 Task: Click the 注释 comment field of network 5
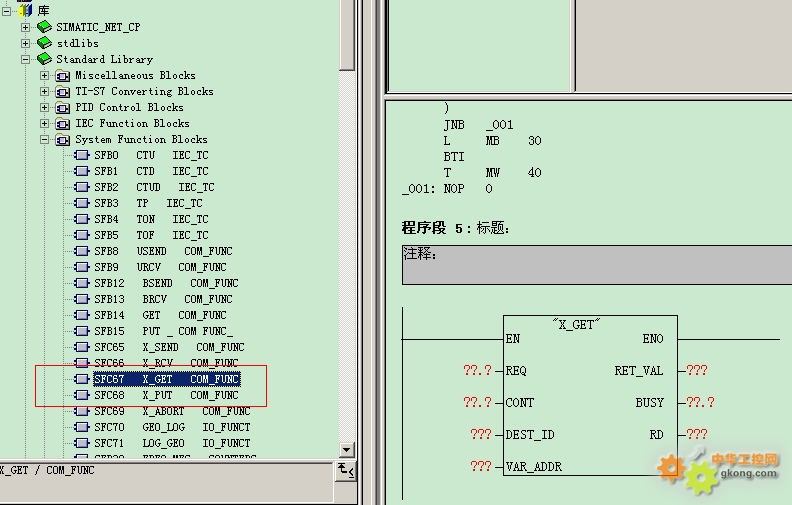click(597, 265)
